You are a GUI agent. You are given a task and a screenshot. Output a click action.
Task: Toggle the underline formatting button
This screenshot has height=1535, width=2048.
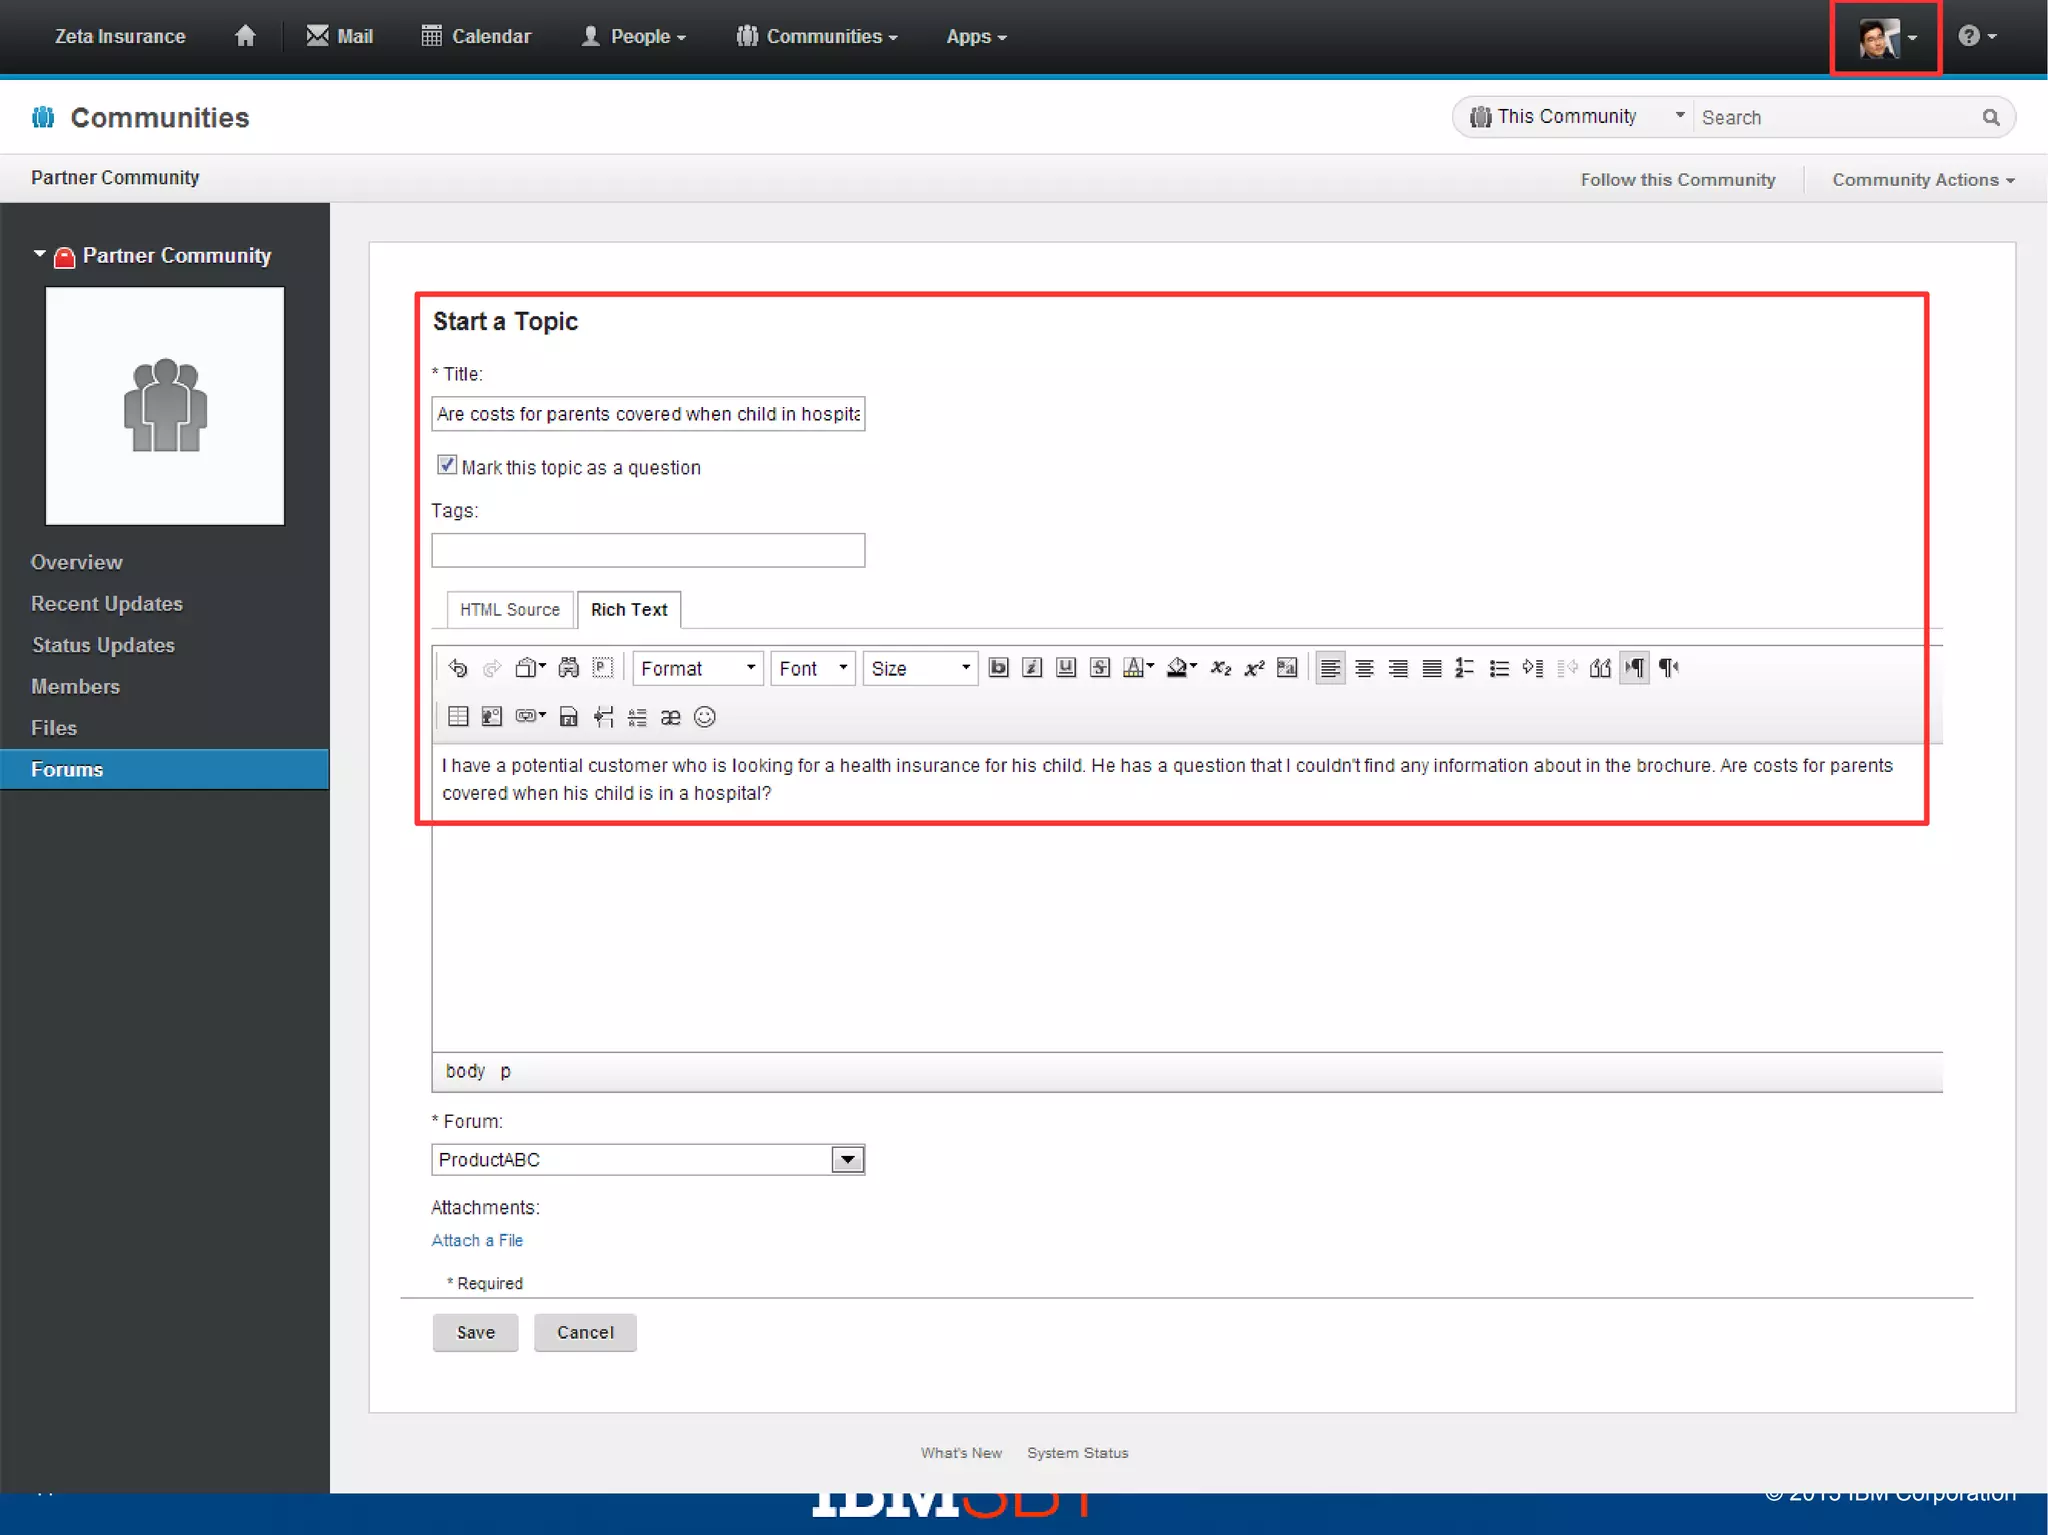point(1065,668)
